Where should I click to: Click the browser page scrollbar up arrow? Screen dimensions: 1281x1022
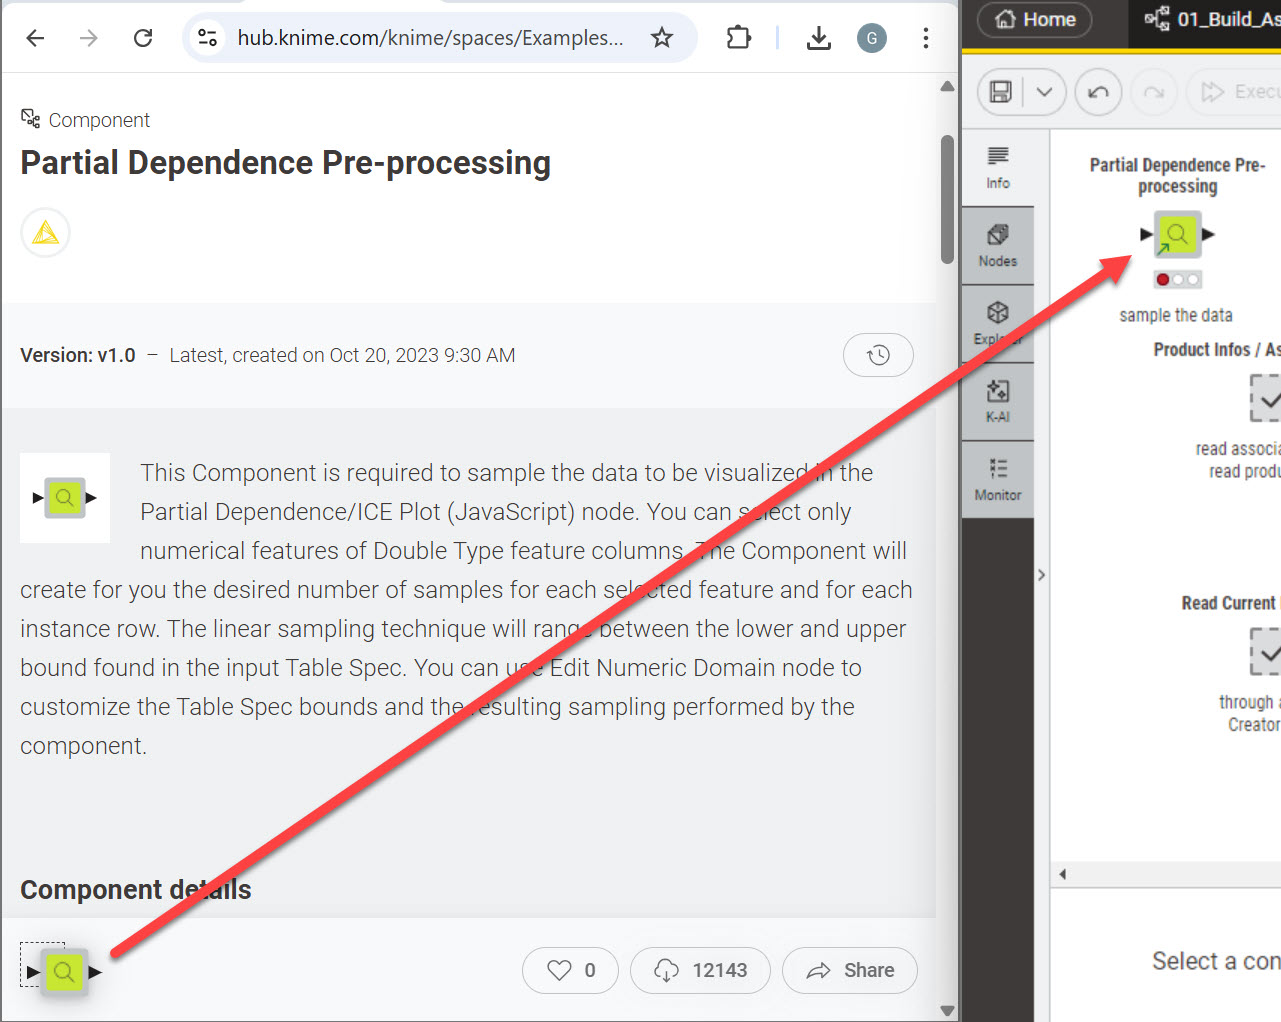947,87
